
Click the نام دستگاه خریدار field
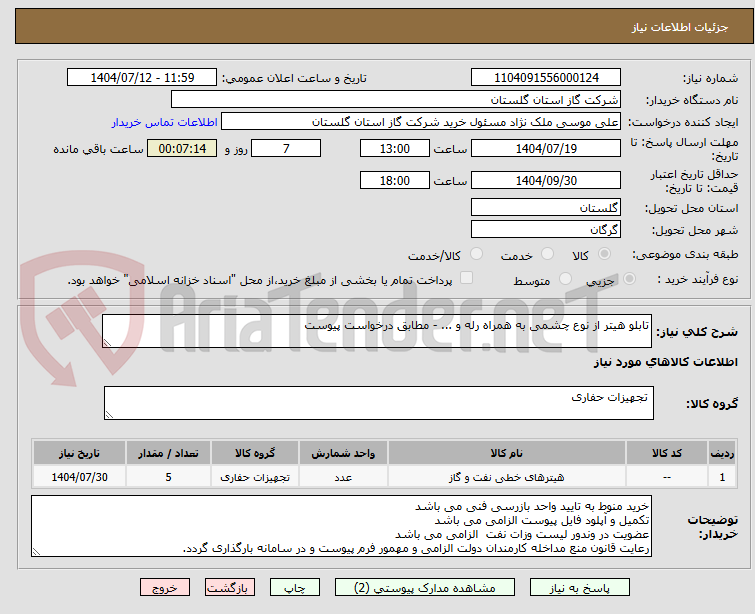396,99
